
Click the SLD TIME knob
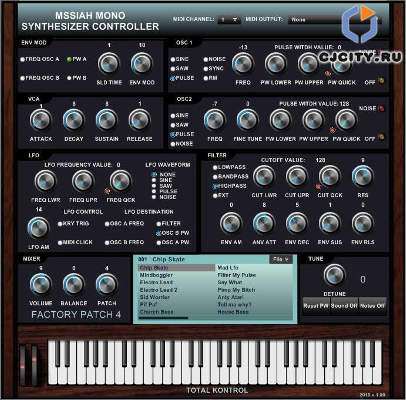(109, 63)
